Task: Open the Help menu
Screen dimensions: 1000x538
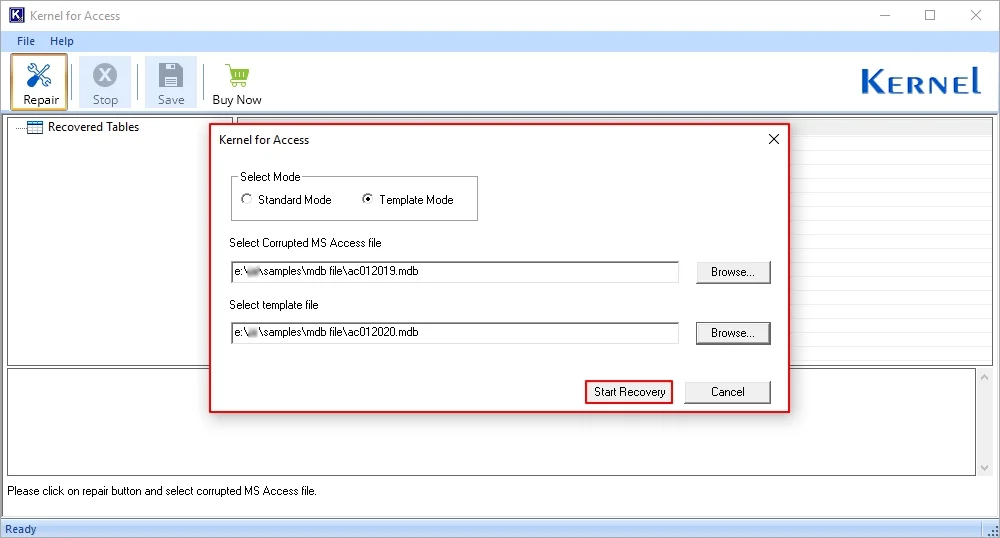Action: [x=62, y=41]
